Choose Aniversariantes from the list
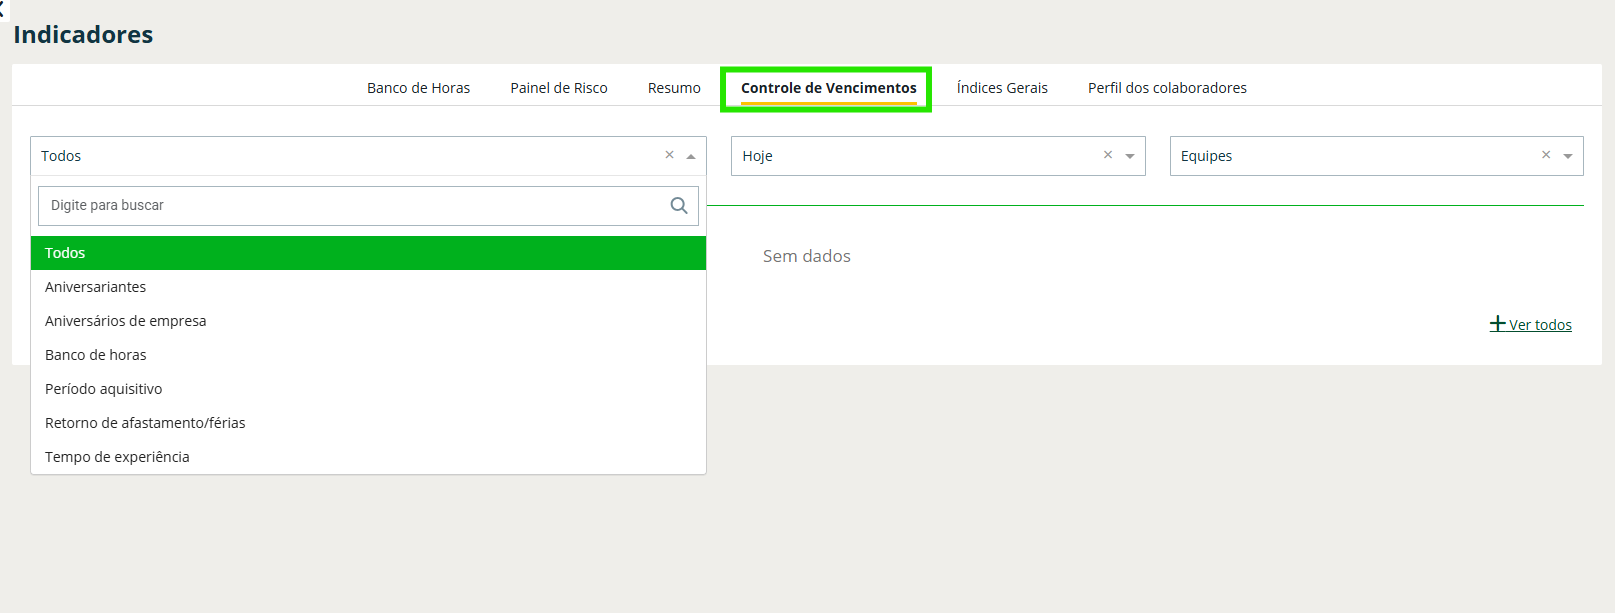This screenshot has width=1615, height=613. (x=96, y=287)
